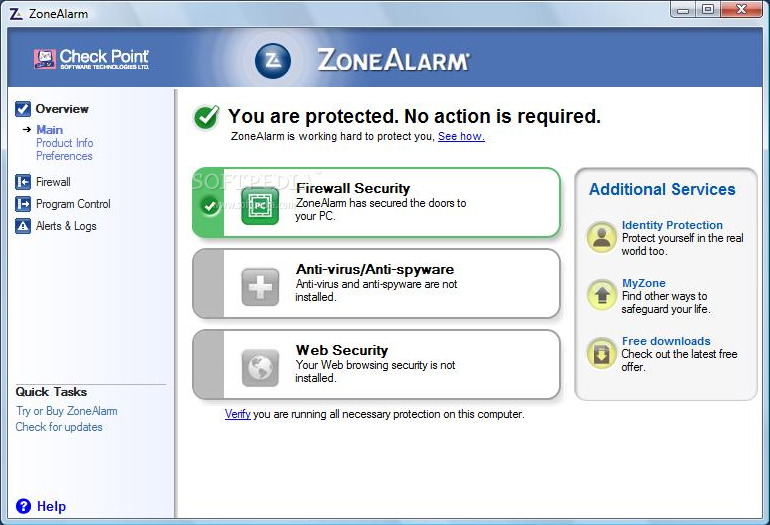Click Check for updates
Viewport: 770px width, 525px height.
click(x=59, y=427)
